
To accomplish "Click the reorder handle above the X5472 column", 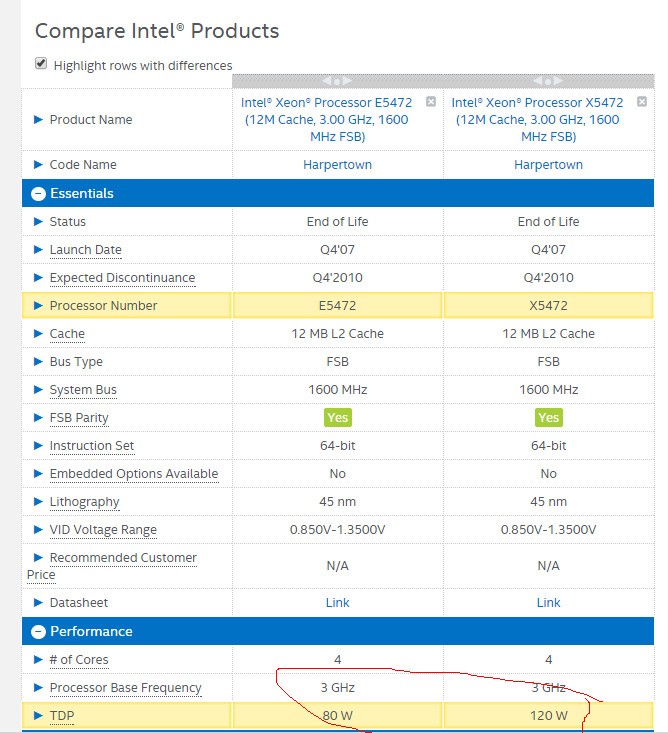I will point(549,81).
